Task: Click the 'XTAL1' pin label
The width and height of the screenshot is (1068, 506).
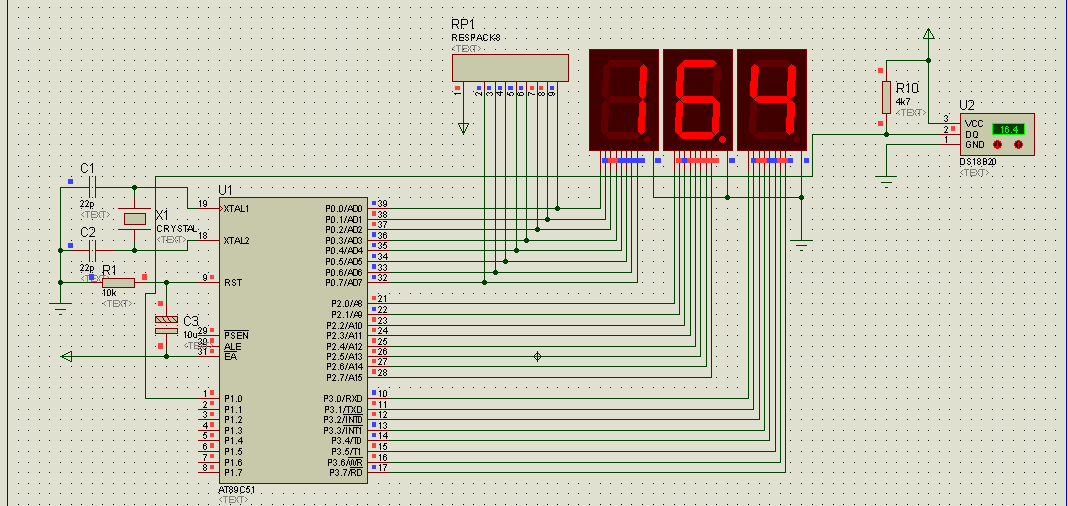Action: 236,208
